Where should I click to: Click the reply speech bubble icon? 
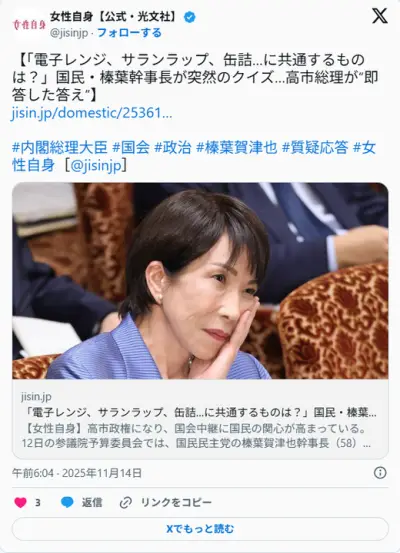(67, 502)
